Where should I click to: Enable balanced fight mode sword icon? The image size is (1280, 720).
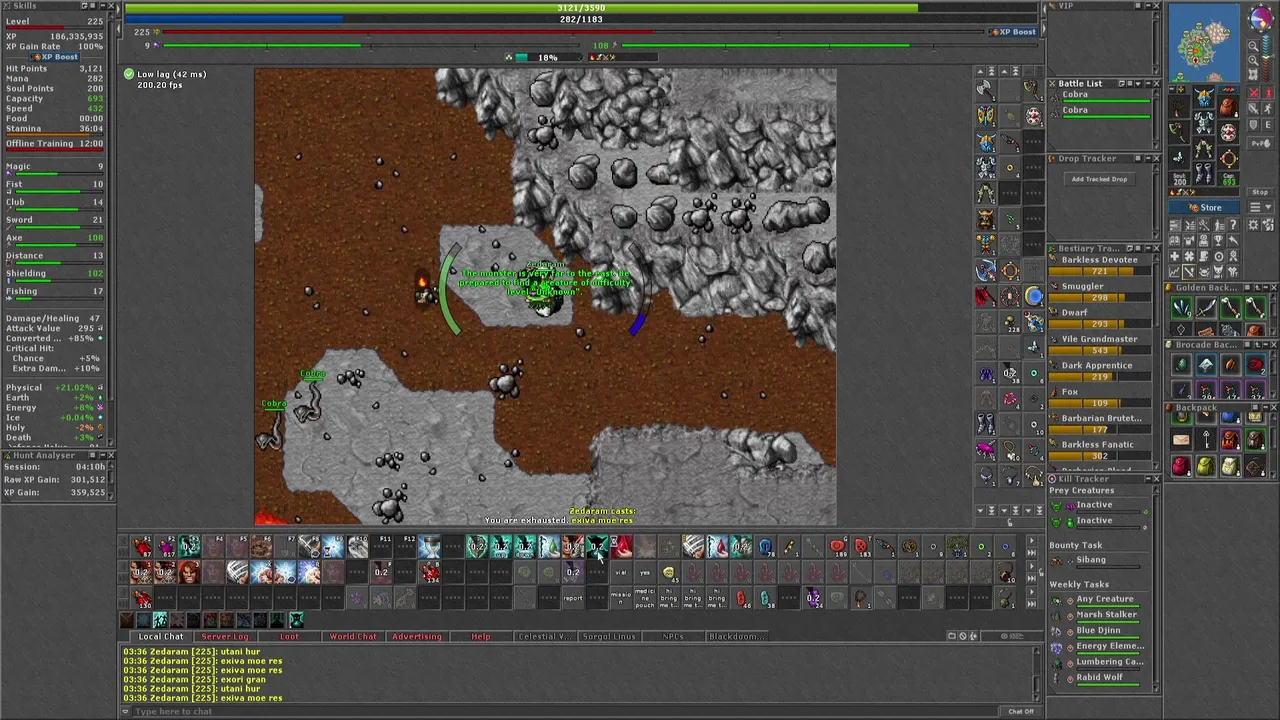1254,108
